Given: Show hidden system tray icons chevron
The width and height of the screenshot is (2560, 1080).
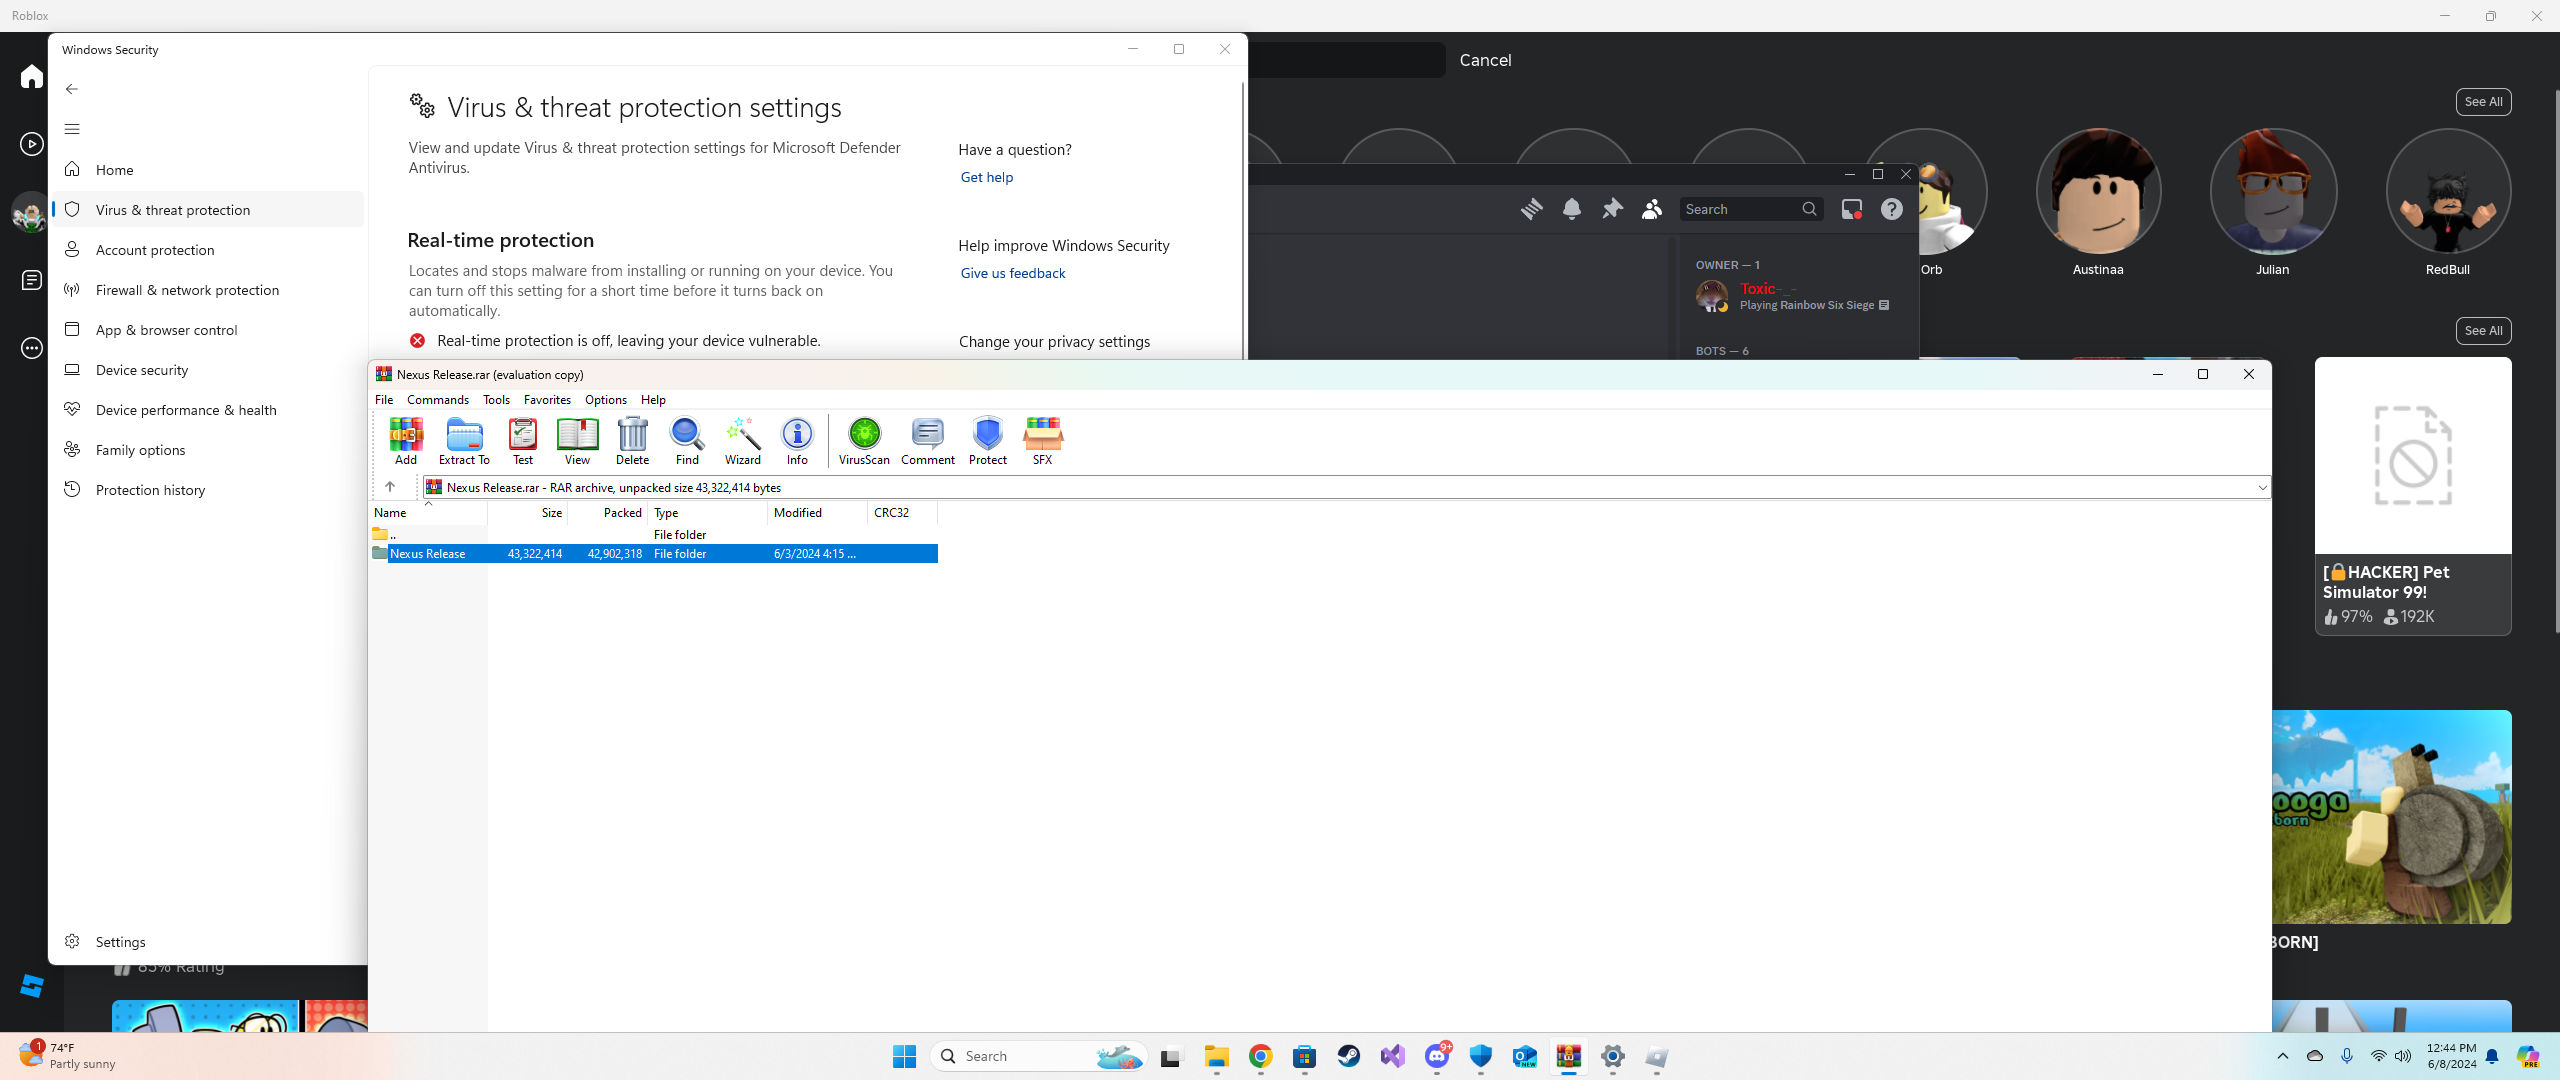Looking at the screenshot, I should (2282, 1056).
